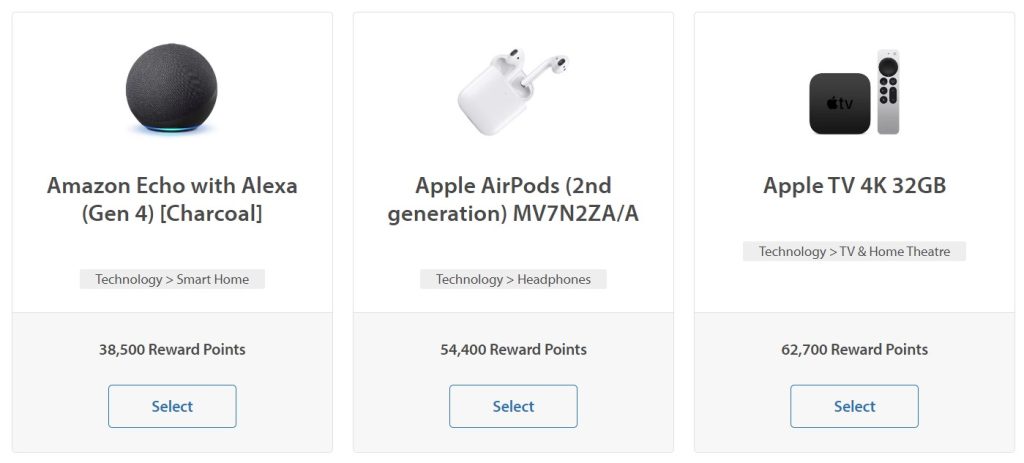Click the Technology > Smart Home category tag
The image size is (1024, 463).
tap(172, 279)
